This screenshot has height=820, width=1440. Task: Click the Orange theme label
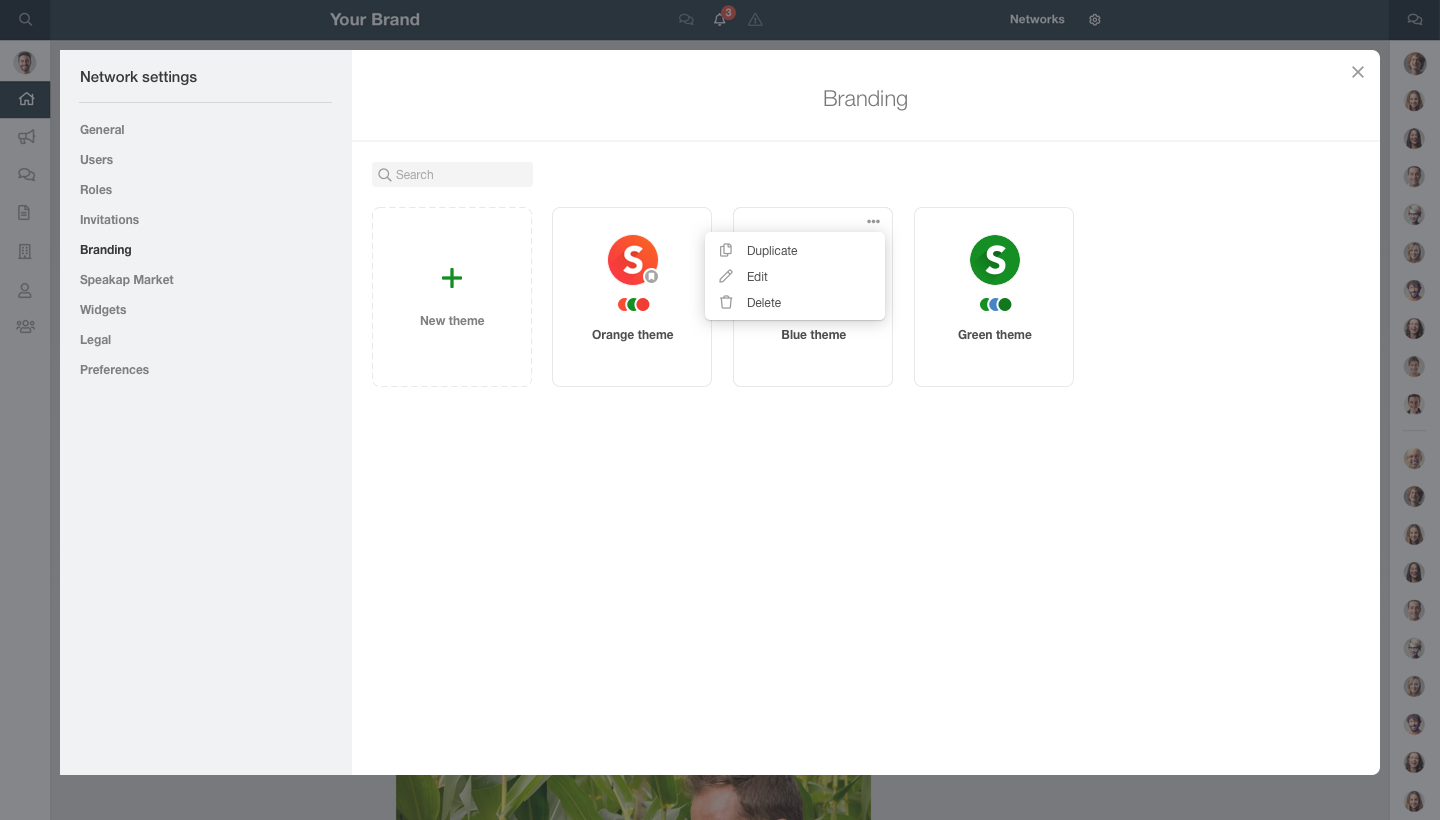(x=633, y=335)
